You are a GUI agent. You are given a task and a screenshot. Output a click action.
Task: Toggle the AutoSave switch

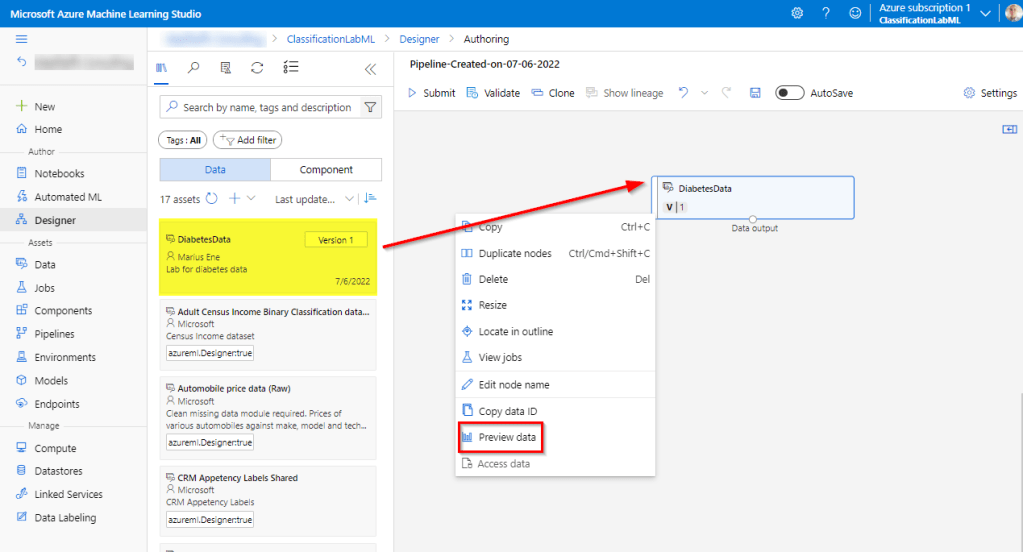pyautogui.click(x=790, y=93)
